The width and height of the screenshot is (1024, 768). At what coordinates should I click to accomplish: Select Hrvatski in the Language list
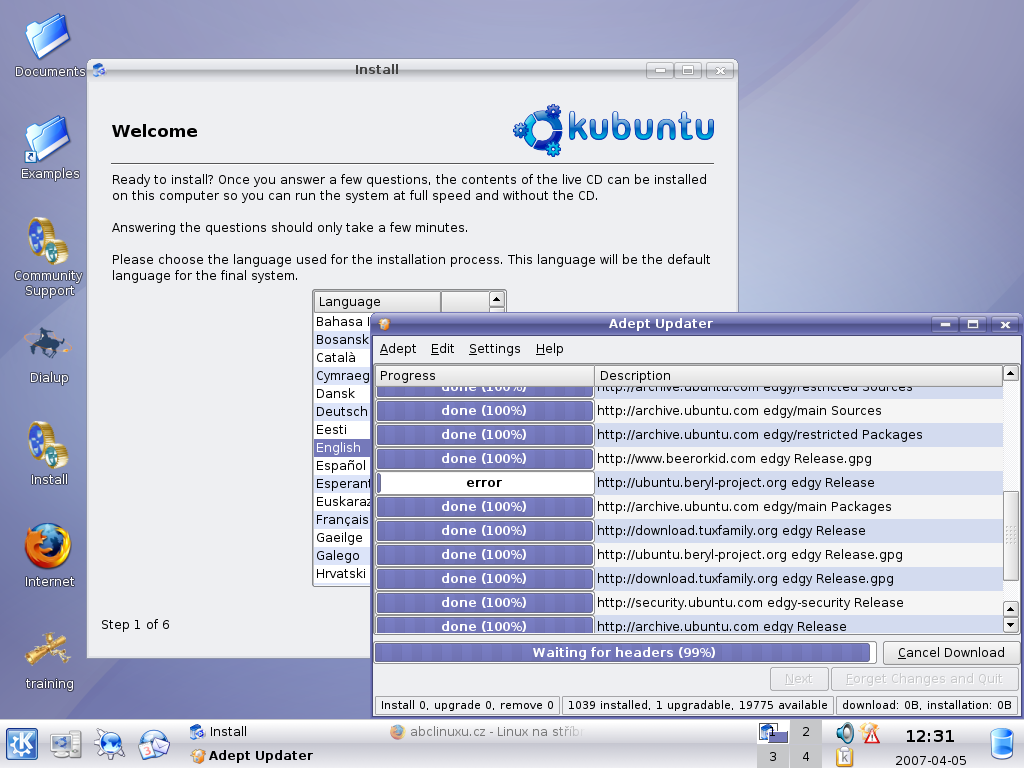pos(342,573)
